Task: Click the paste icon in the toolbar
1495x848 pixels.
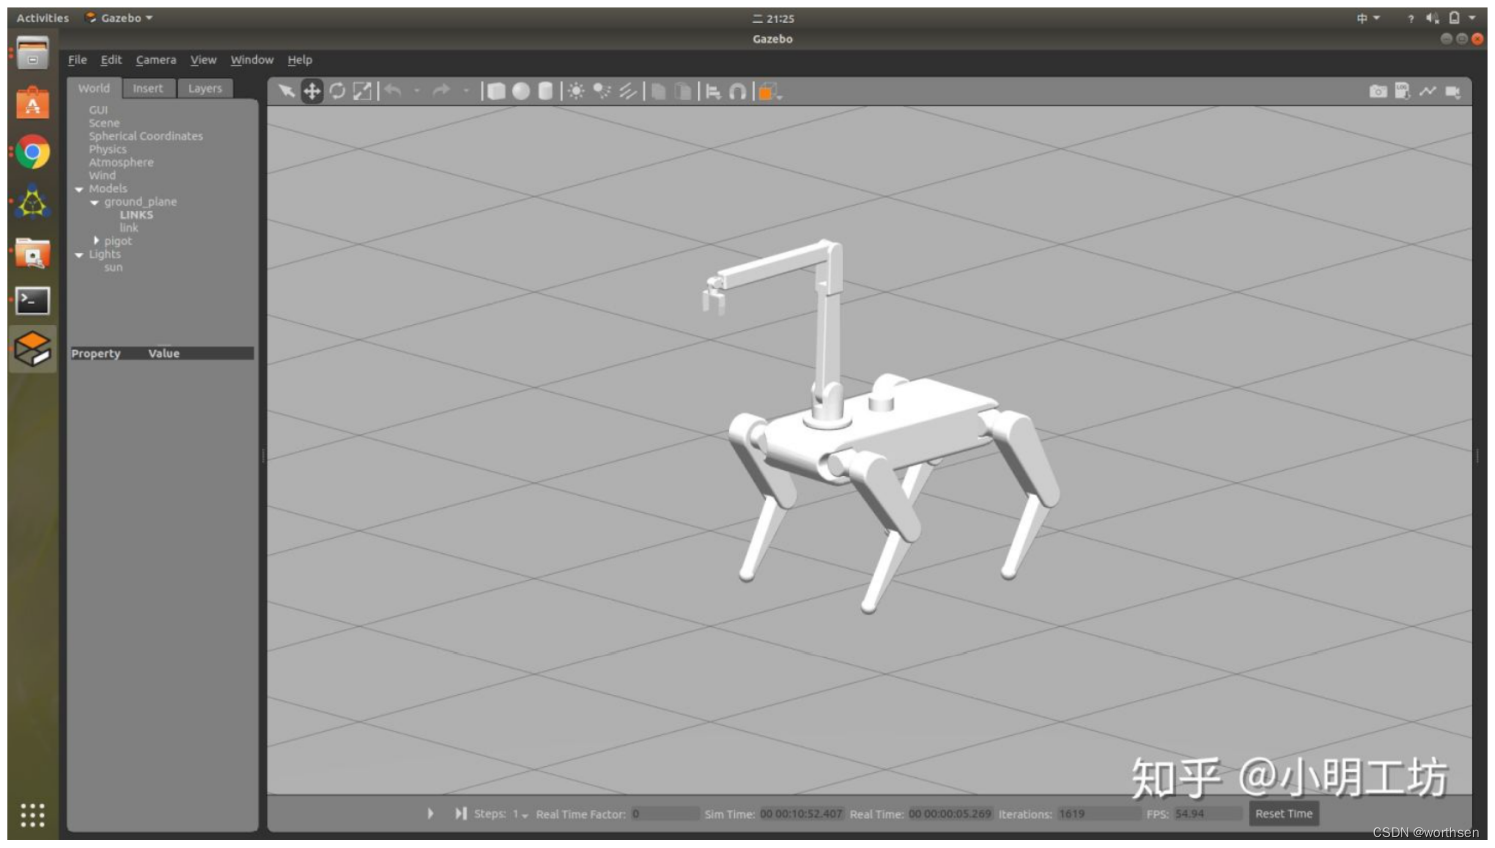Action: tap(683, 91)
